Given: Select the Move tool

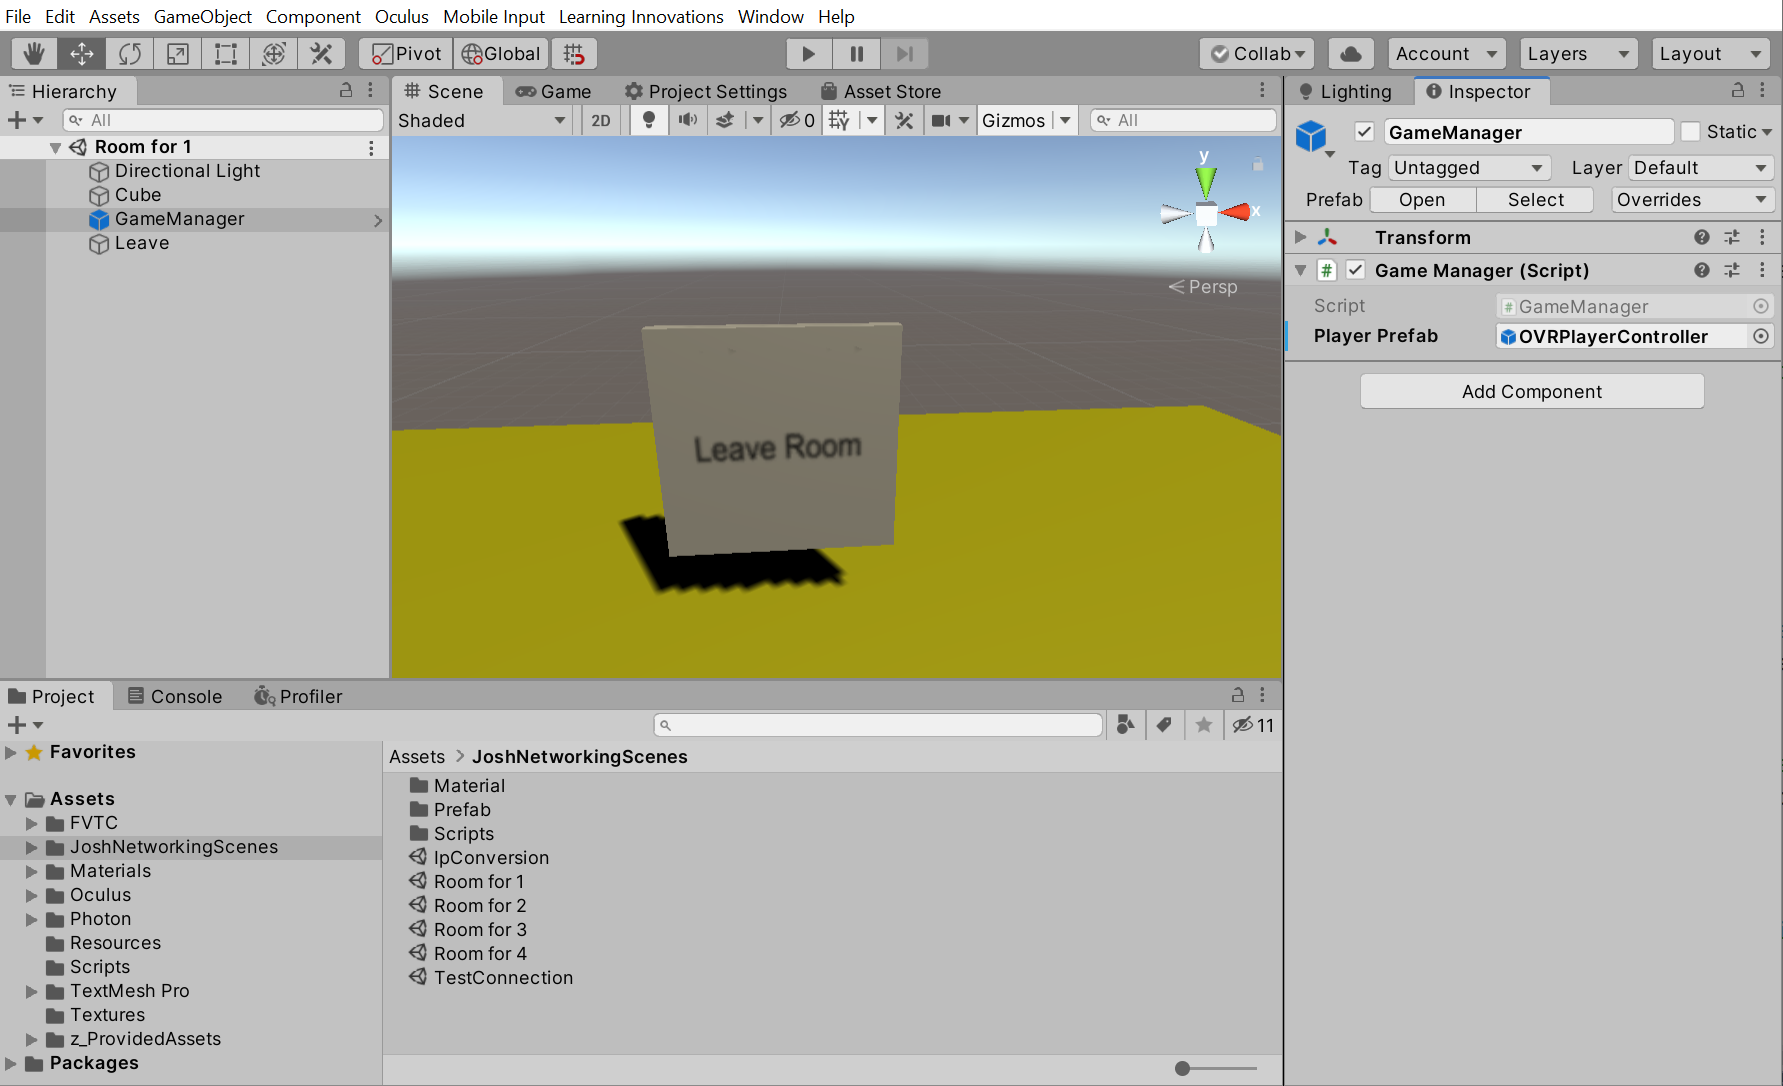Looking at the screenshot, I should [82, 53].
